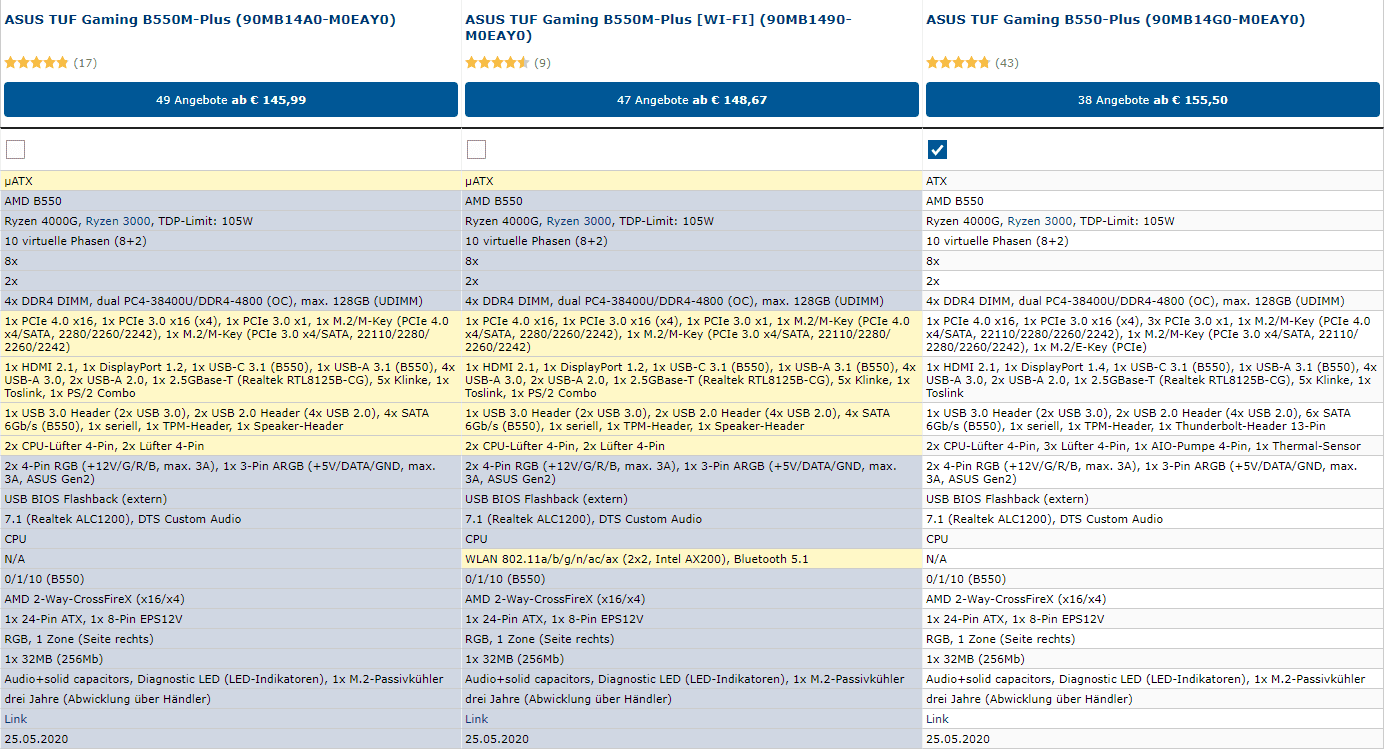The image size is (1384, 749).
Task: Click the Ryzen 3000 link in B550-Plus column
Action: [x=1039, y=221]
